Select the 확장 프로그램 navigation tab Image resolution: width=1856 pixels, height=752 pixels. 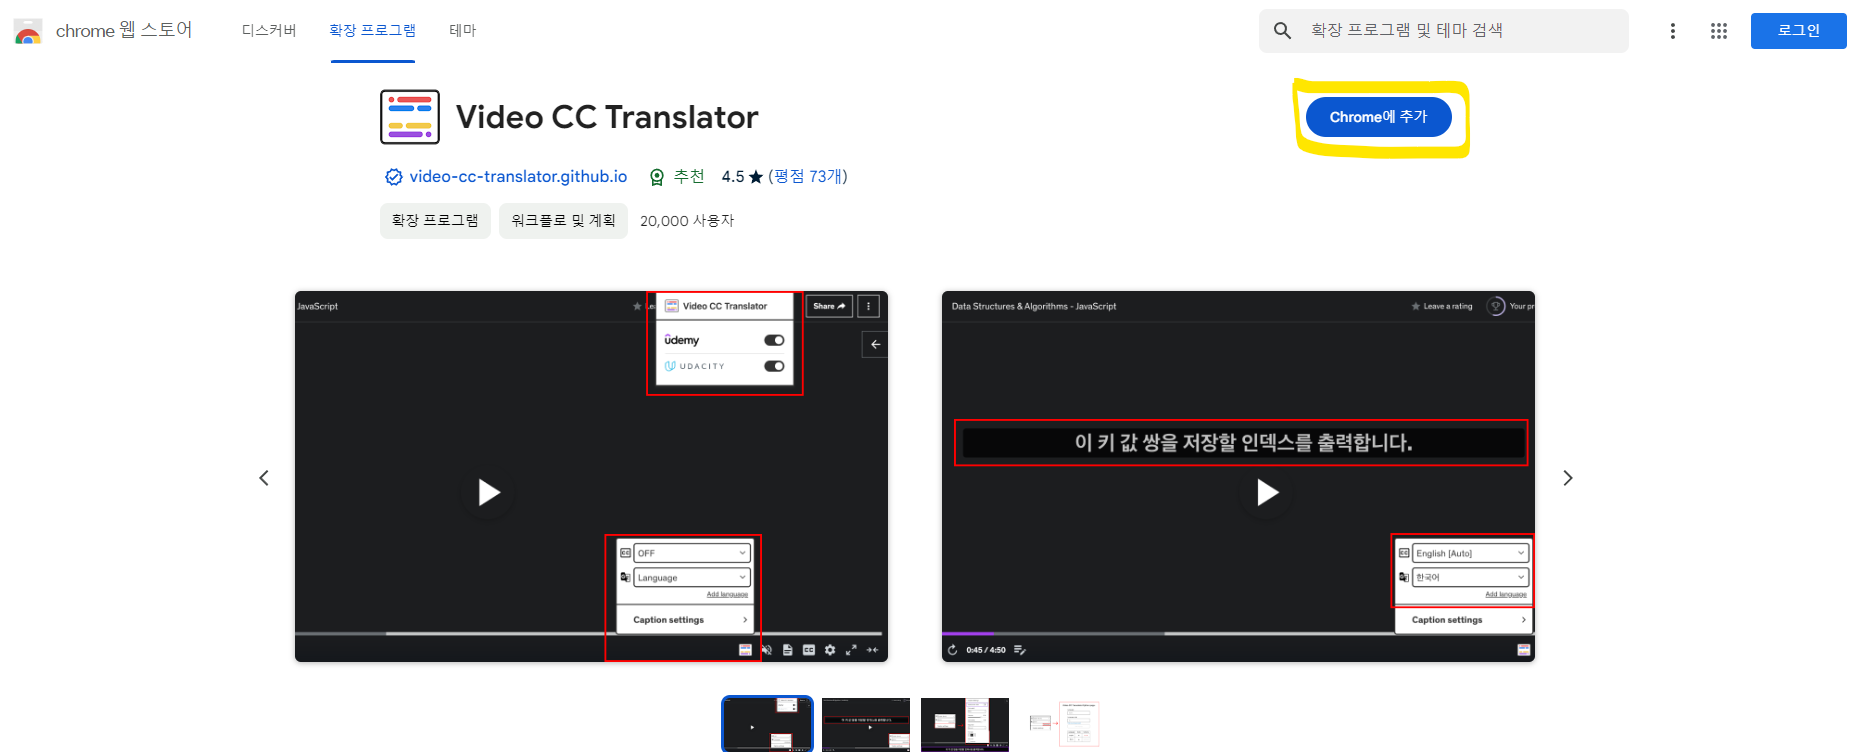point(372,30)
